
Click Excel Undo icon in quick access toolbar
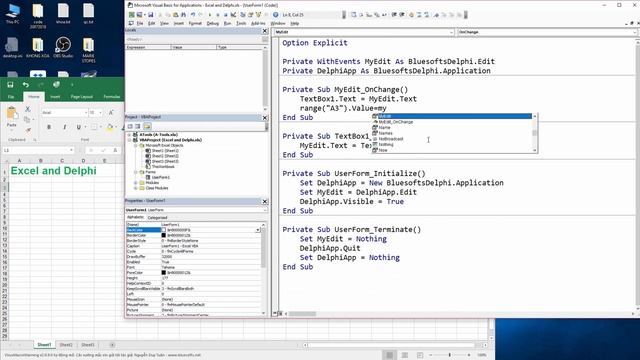coord(26,84)
